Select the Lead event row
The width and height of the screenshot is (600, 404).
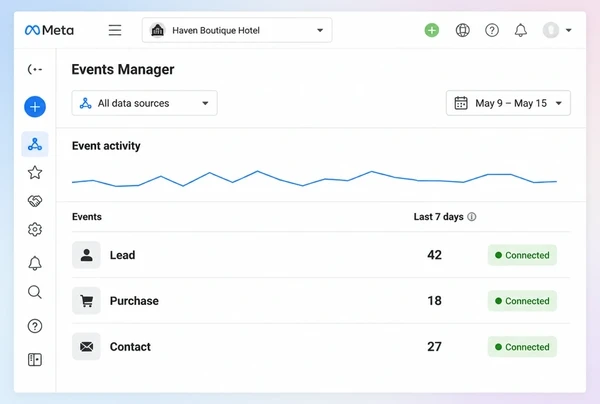pyautogui.click(x=321, y=255)
